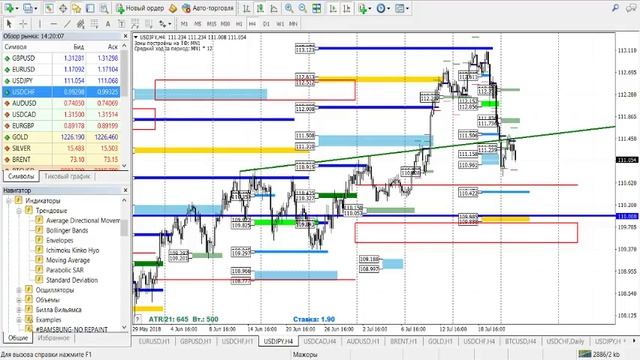Select the GBPUSD row in Market Watch
The width and height of the screenshot is (640, 360).
(61, 58)
